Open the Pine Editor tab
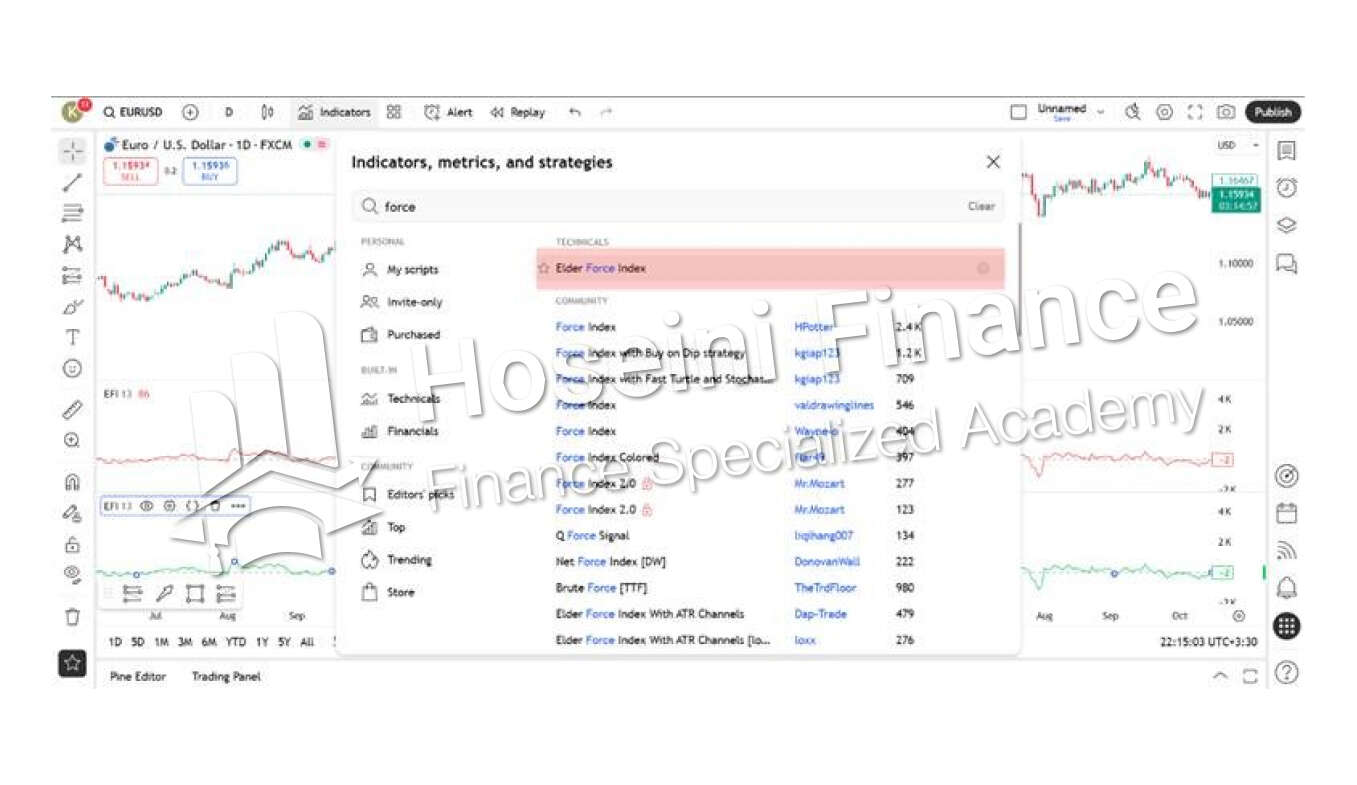Image resolution: width=1357 pixels, height=785 pixels. click(x=137, y=676)
